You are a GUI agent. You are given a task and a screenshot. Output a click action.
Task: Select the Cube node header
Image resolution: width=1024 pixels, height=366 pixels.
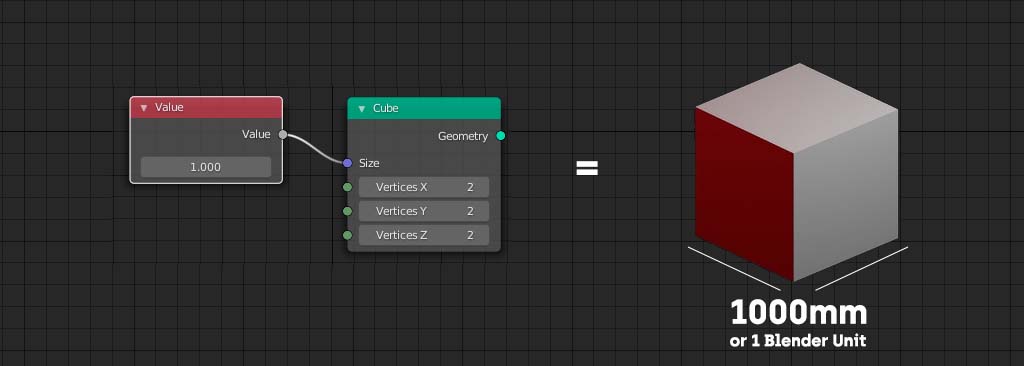tap(424, 108)
